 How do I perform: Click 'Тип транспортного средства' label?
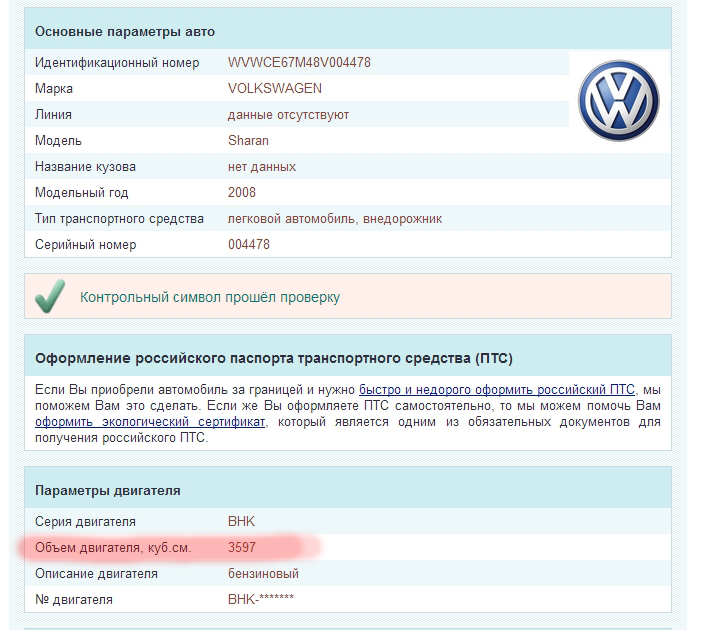tap(119, 218)
